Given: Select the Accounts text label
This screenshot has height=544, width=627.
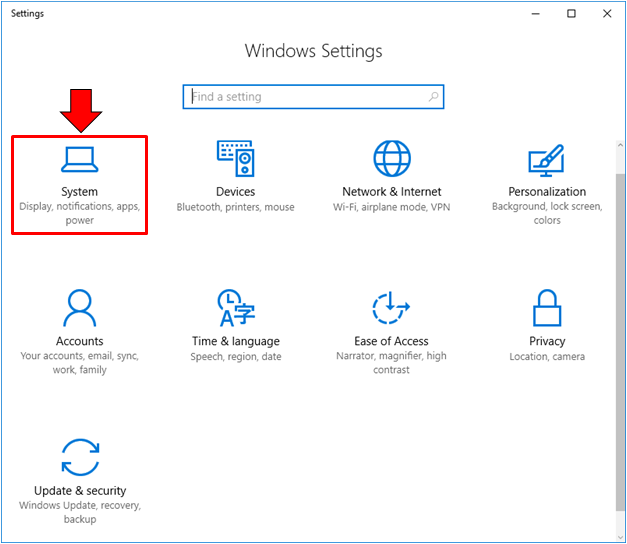Looking at the screenshot, I should [x=79, y=341].
